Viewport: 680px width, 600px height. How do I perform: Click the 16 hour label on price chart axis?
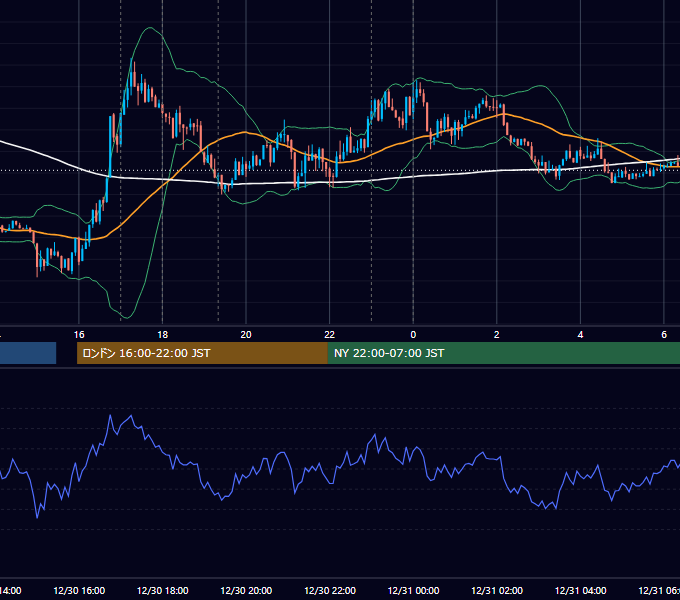[x=79, y=335]
